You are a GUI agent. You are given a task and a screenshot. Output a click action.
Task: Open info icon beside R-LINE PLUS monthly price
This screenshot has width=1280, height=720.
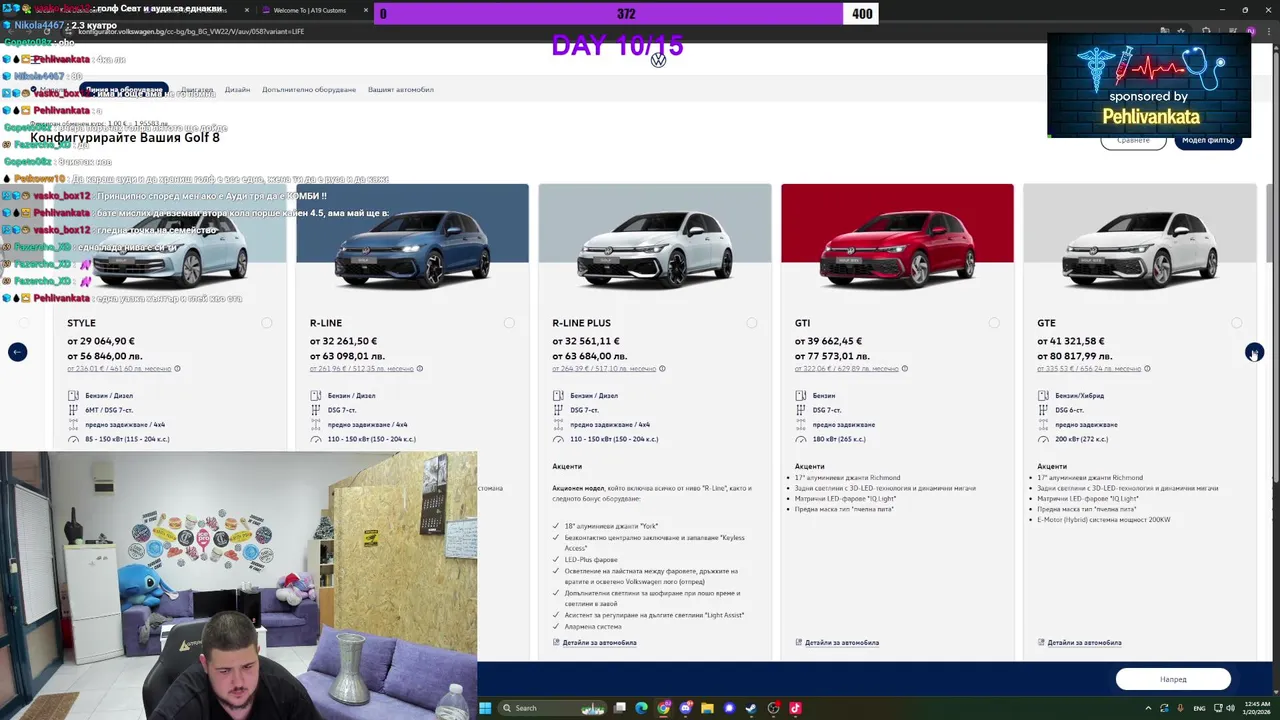662,368
